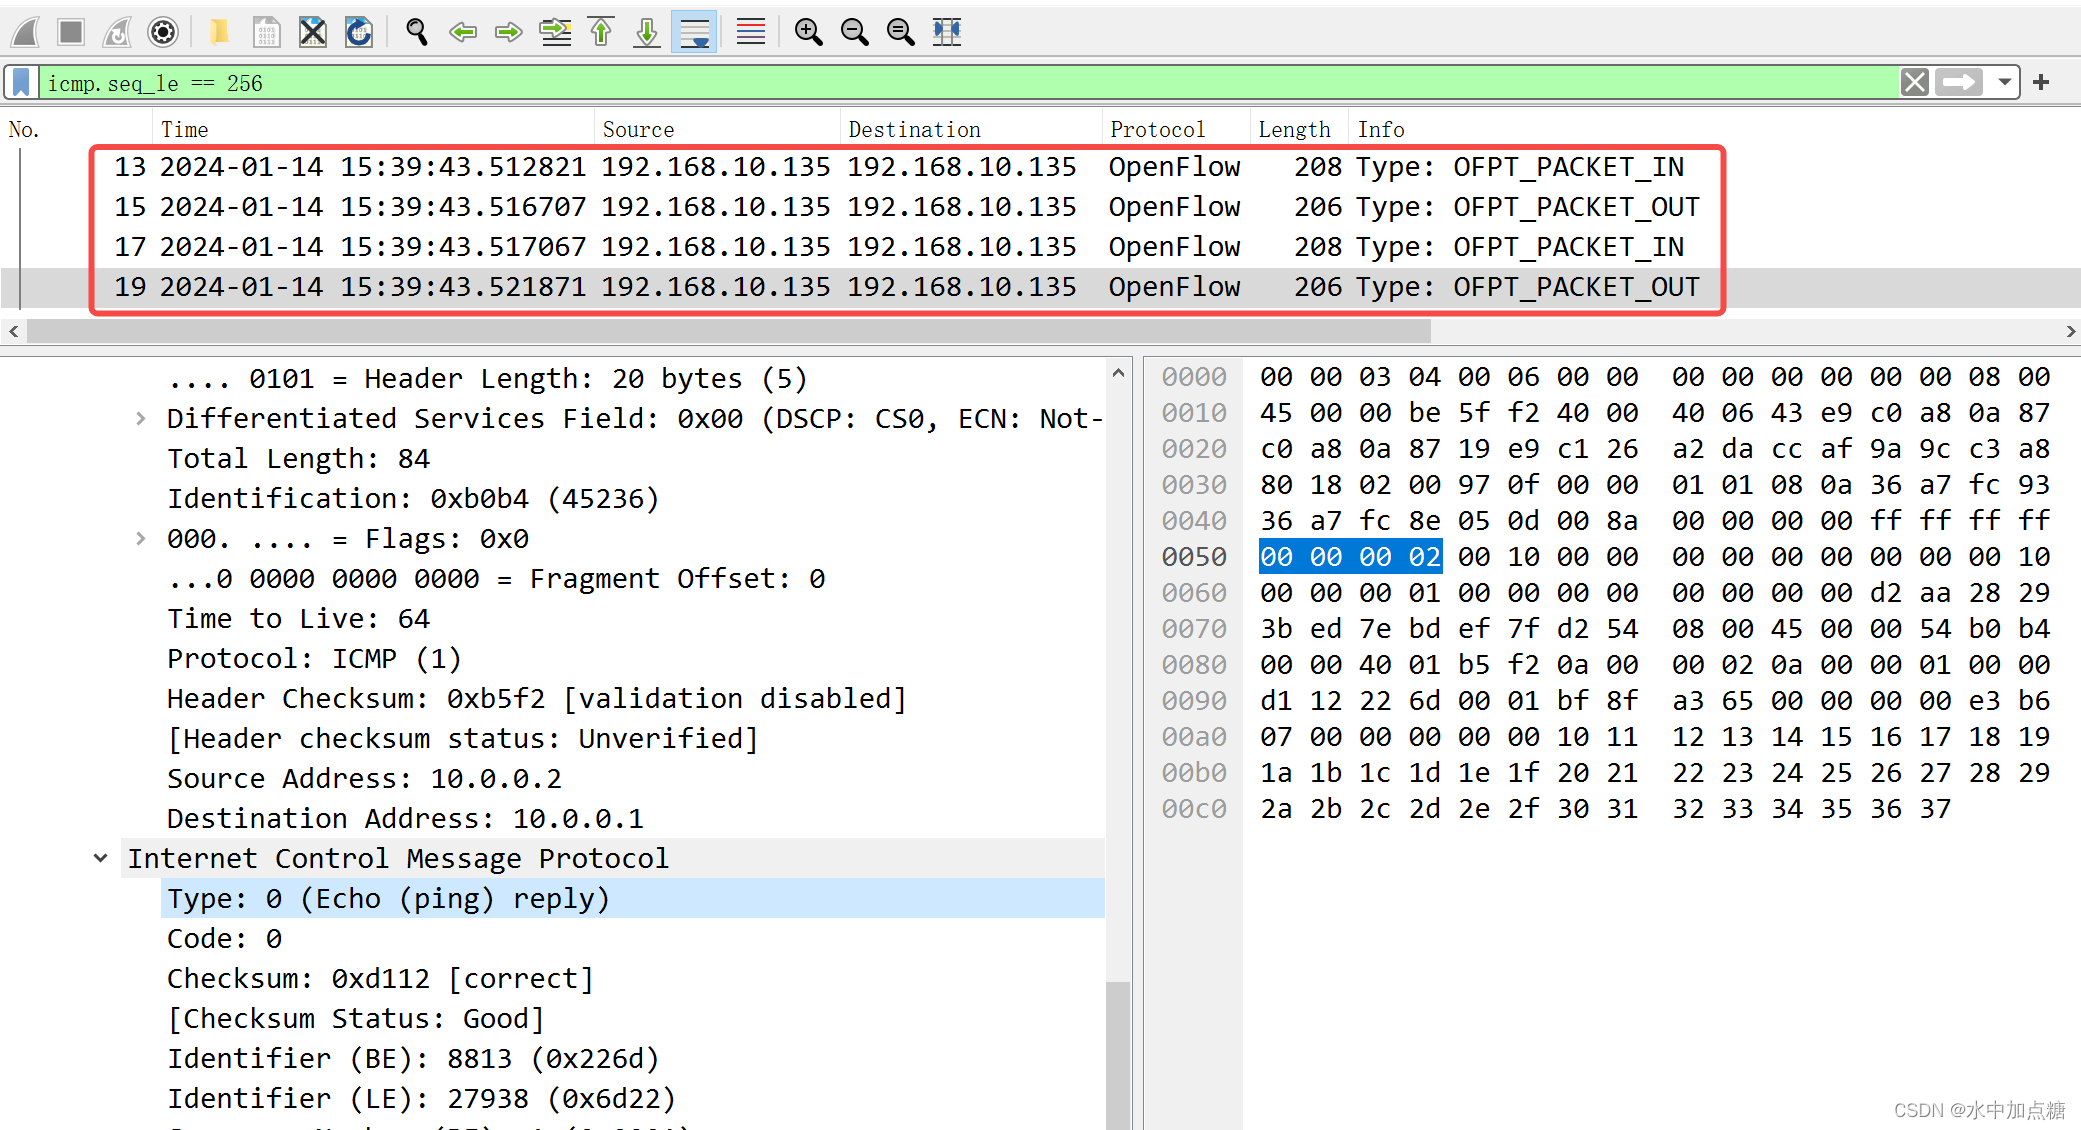Reload the current capture file
2081x1130 pixels.
tap(359, 32)
